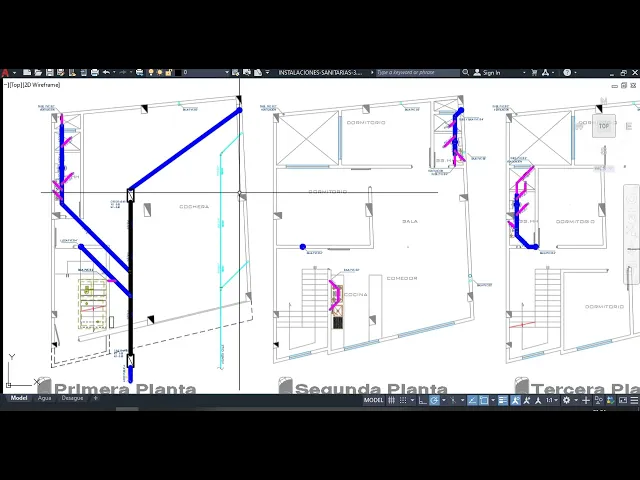
Task: Toggle Ortho mode in status bar
Action: coord(423,400)
